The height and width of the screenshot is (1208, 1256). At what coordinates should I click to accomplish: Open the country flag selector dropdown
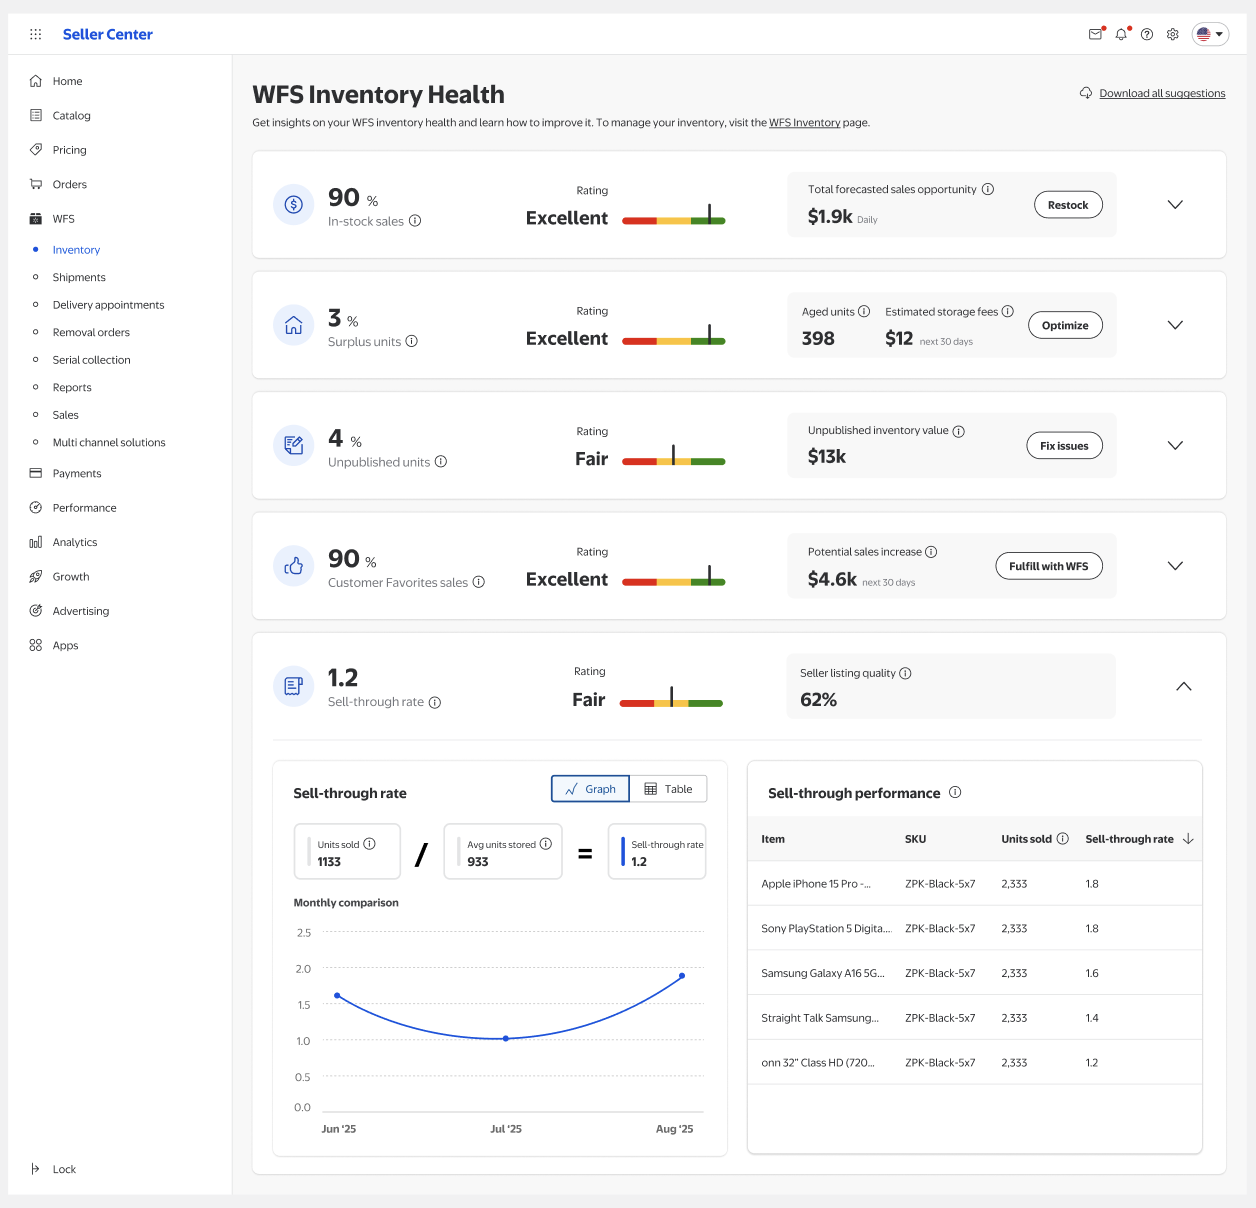[x=1210, y=34]
